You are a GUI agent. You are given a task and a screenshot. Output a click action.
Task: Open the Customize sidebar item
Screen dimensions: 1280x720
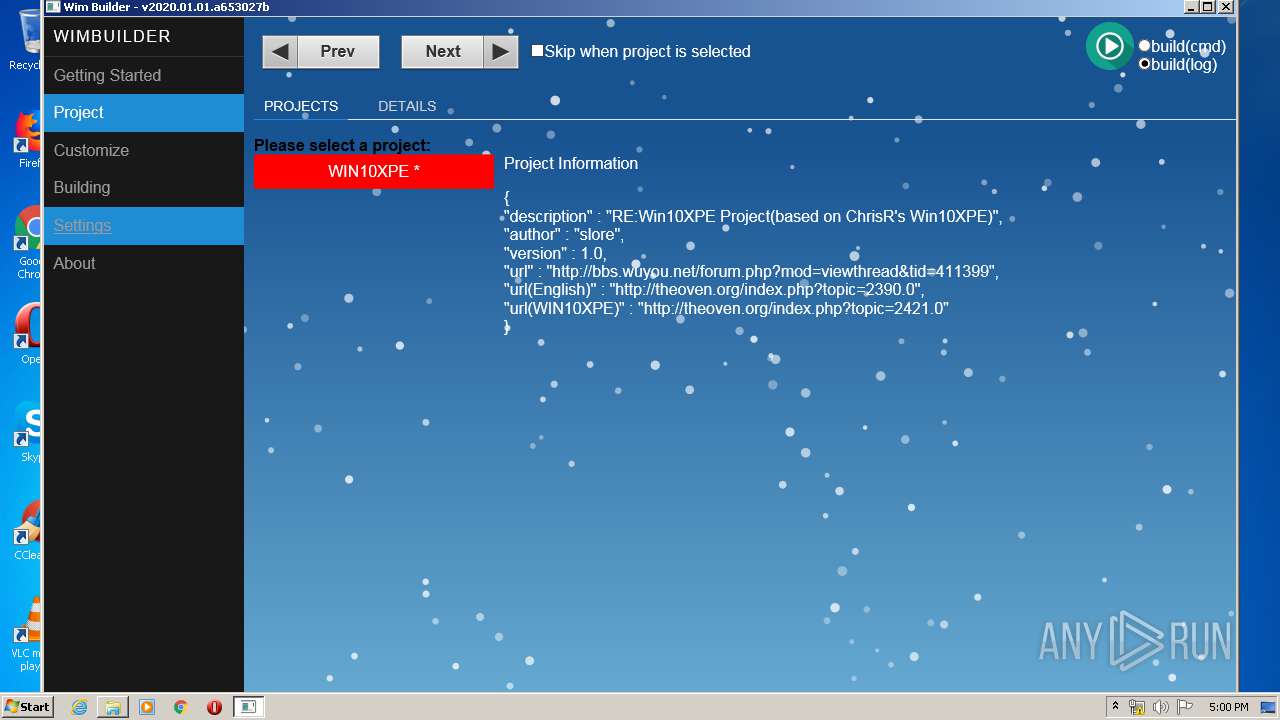tap(143, 150)
